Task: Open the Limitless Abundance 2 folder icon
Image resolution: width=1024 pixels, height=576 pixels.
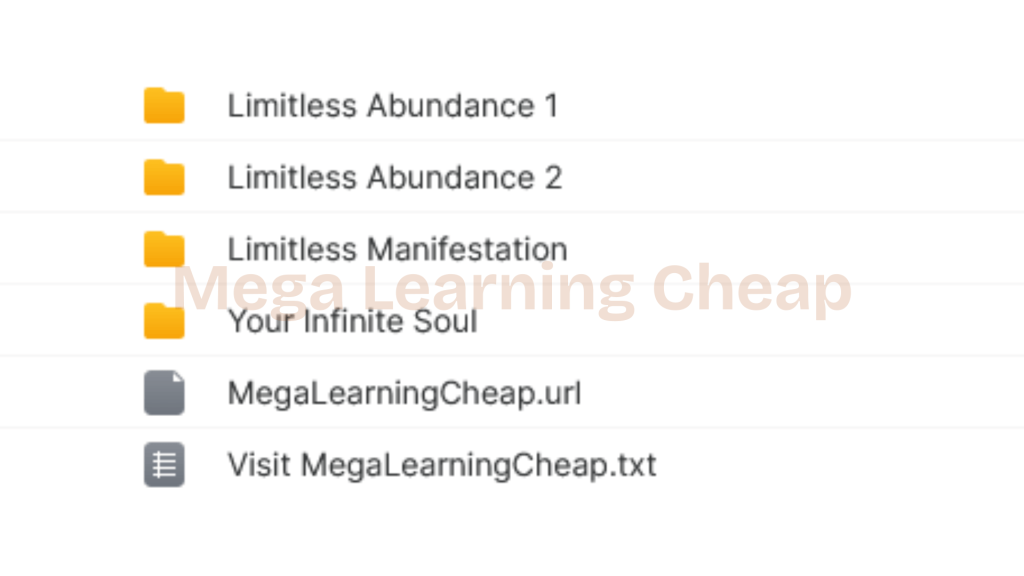Action: (164, 177)
